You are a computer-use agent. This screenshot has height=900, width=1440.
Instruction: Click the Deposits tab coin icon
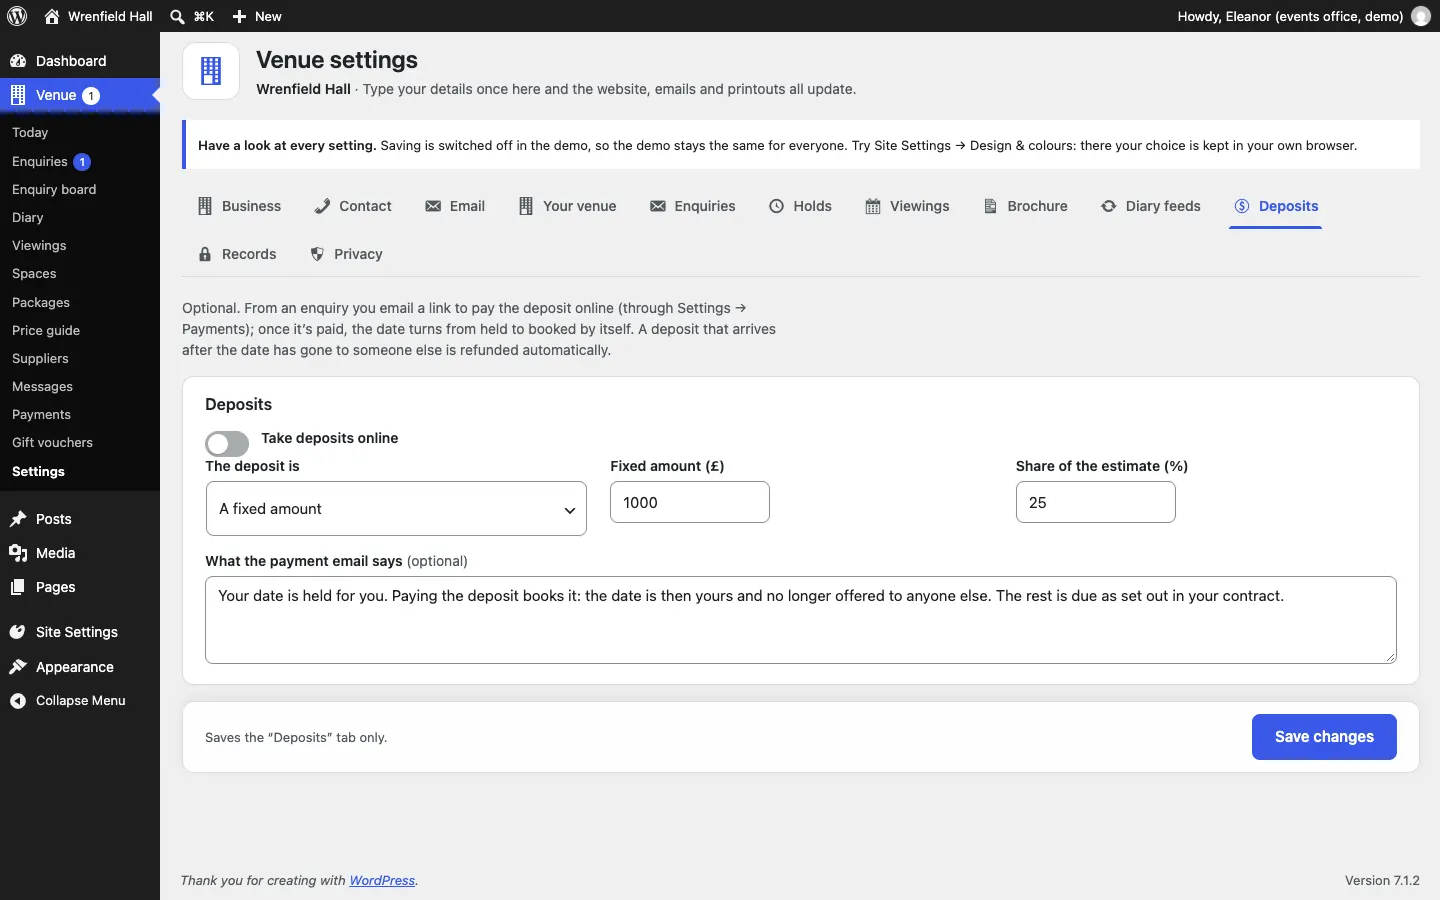pyautogui.click(x=1242, y=206)
